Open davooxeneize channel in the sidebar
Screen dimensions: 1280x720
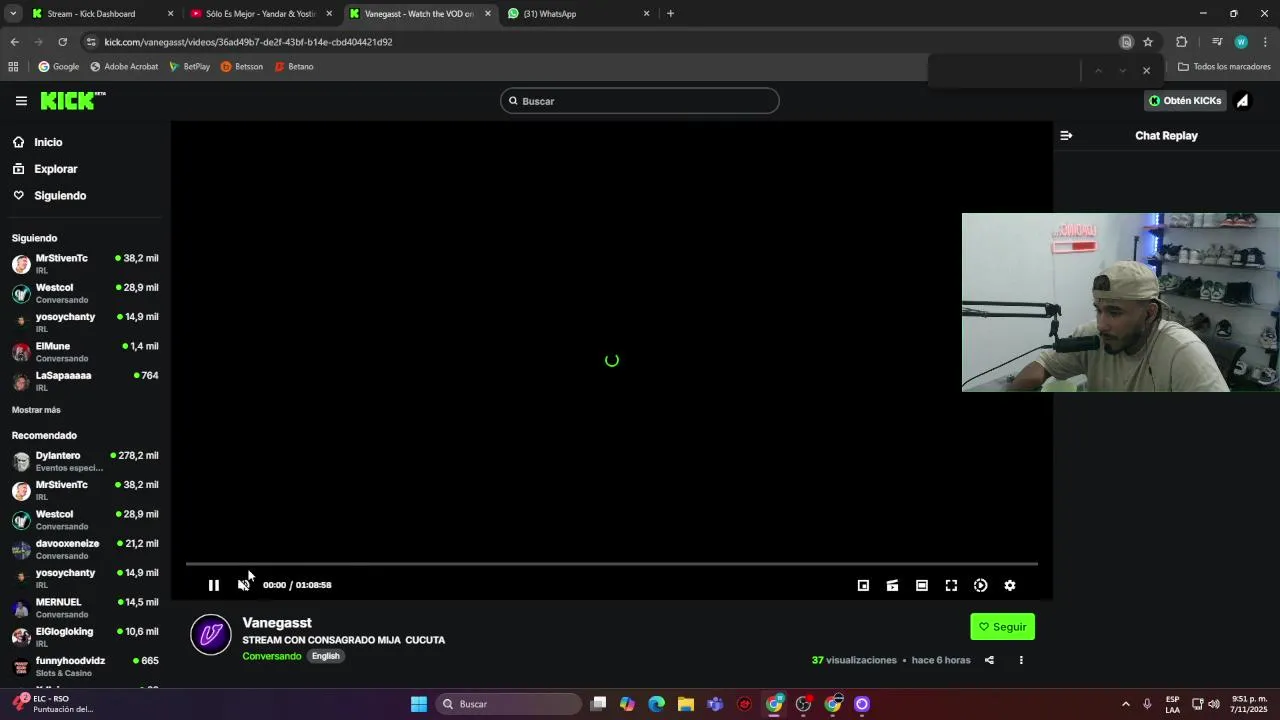click(85, 549)
